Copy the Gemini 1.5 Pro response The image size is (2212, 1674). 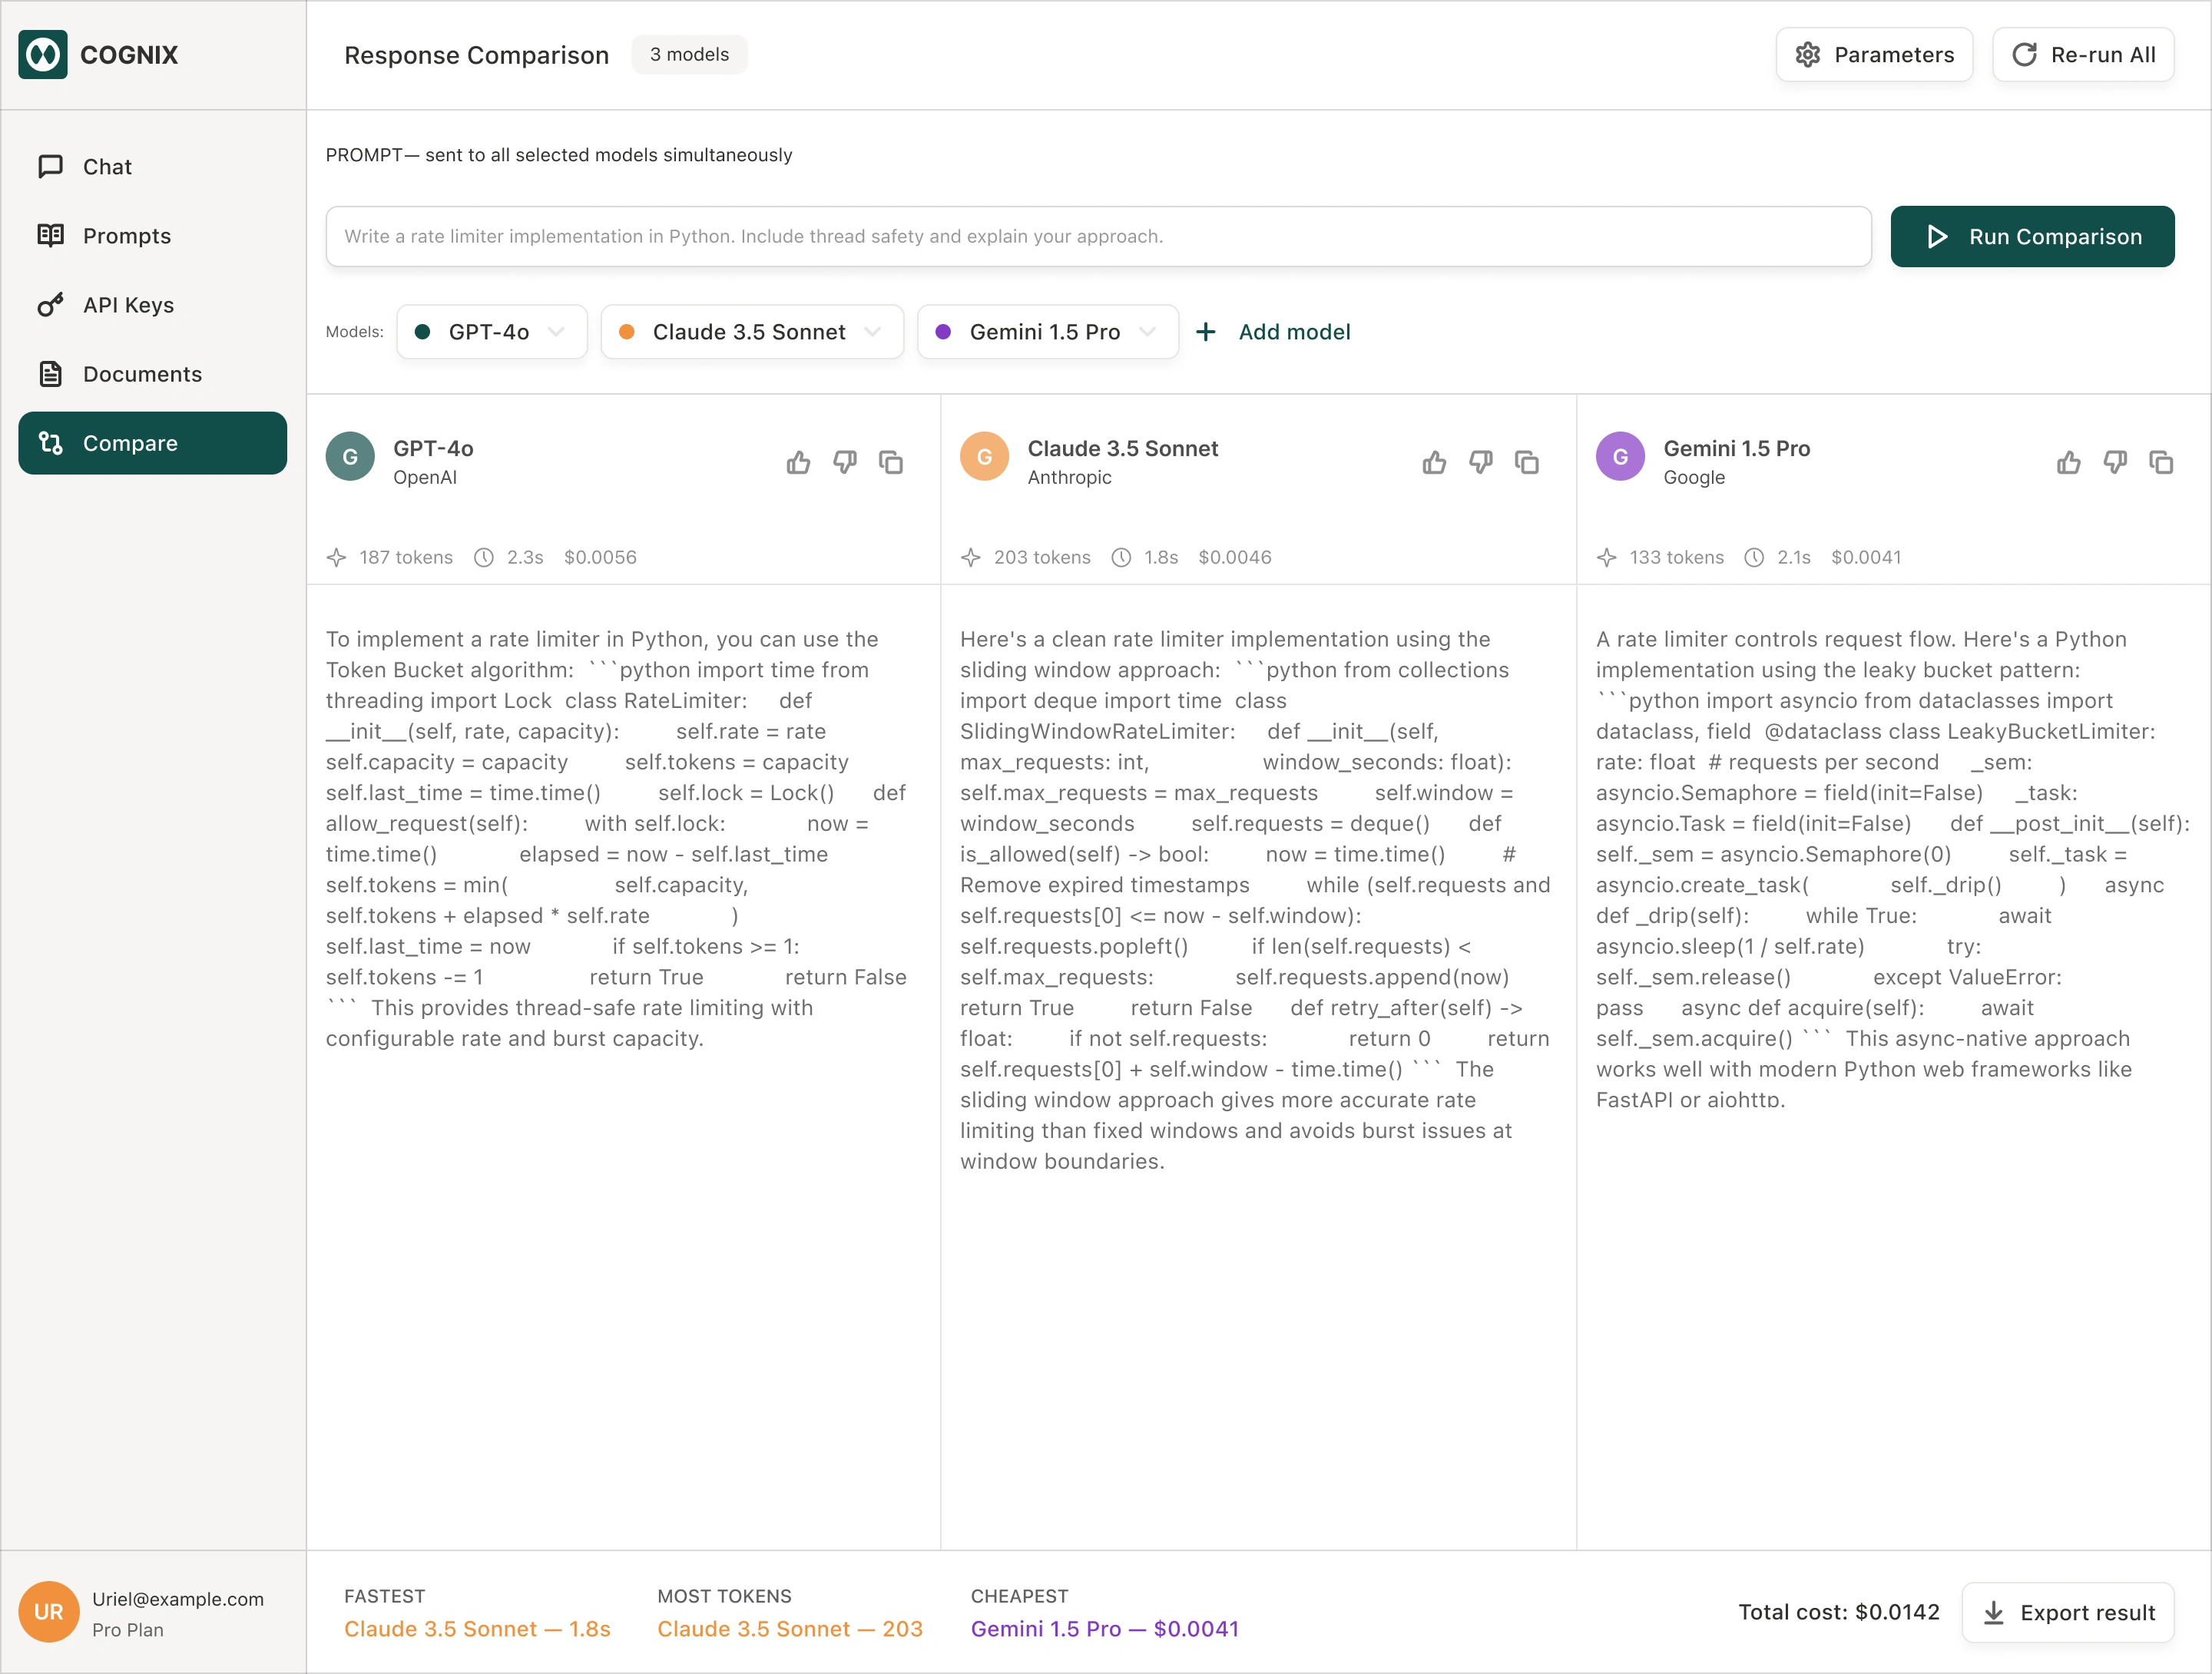pyautogui.click(x=2160, y=462)
